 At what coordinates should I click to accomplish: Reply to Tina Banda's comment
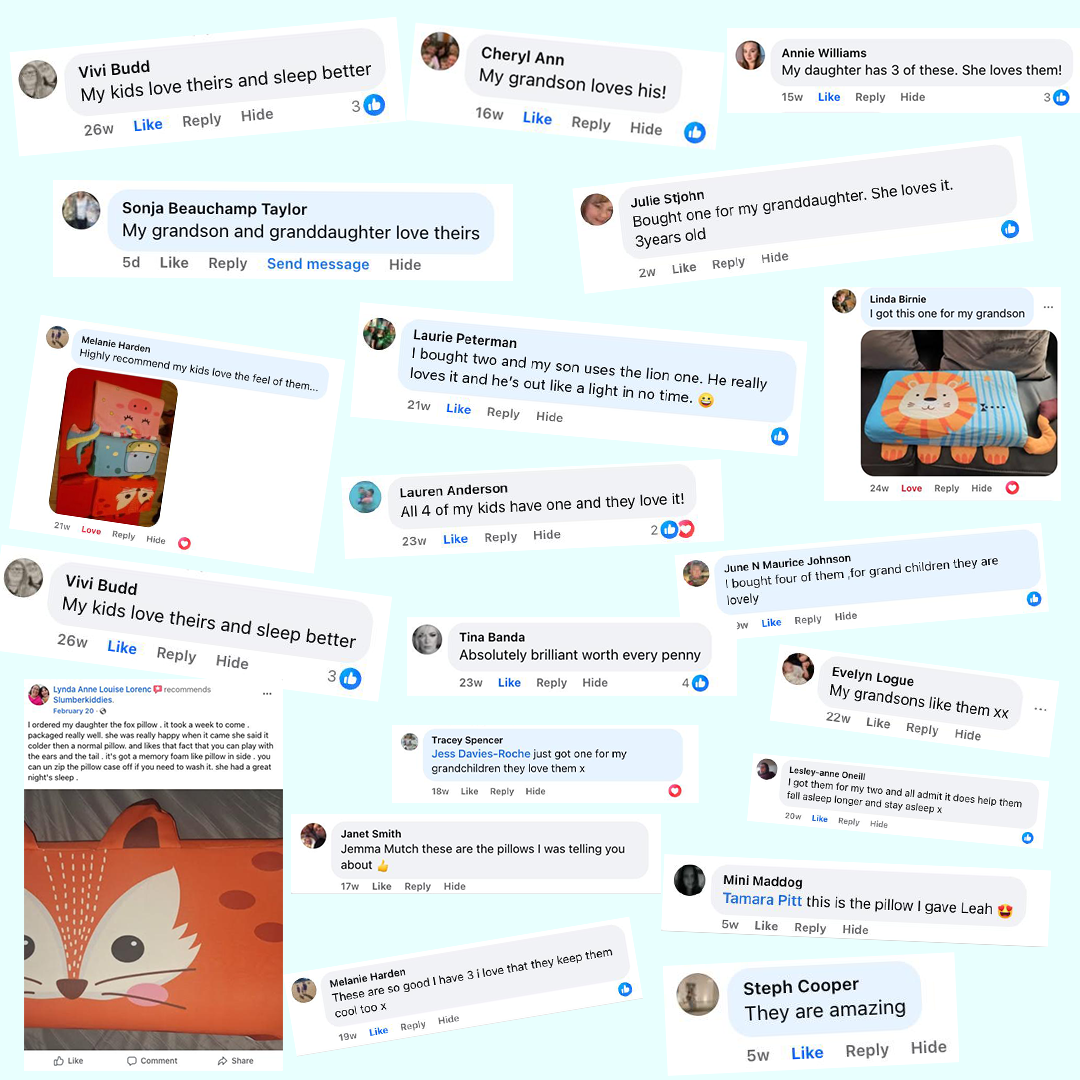click(551, 683)
